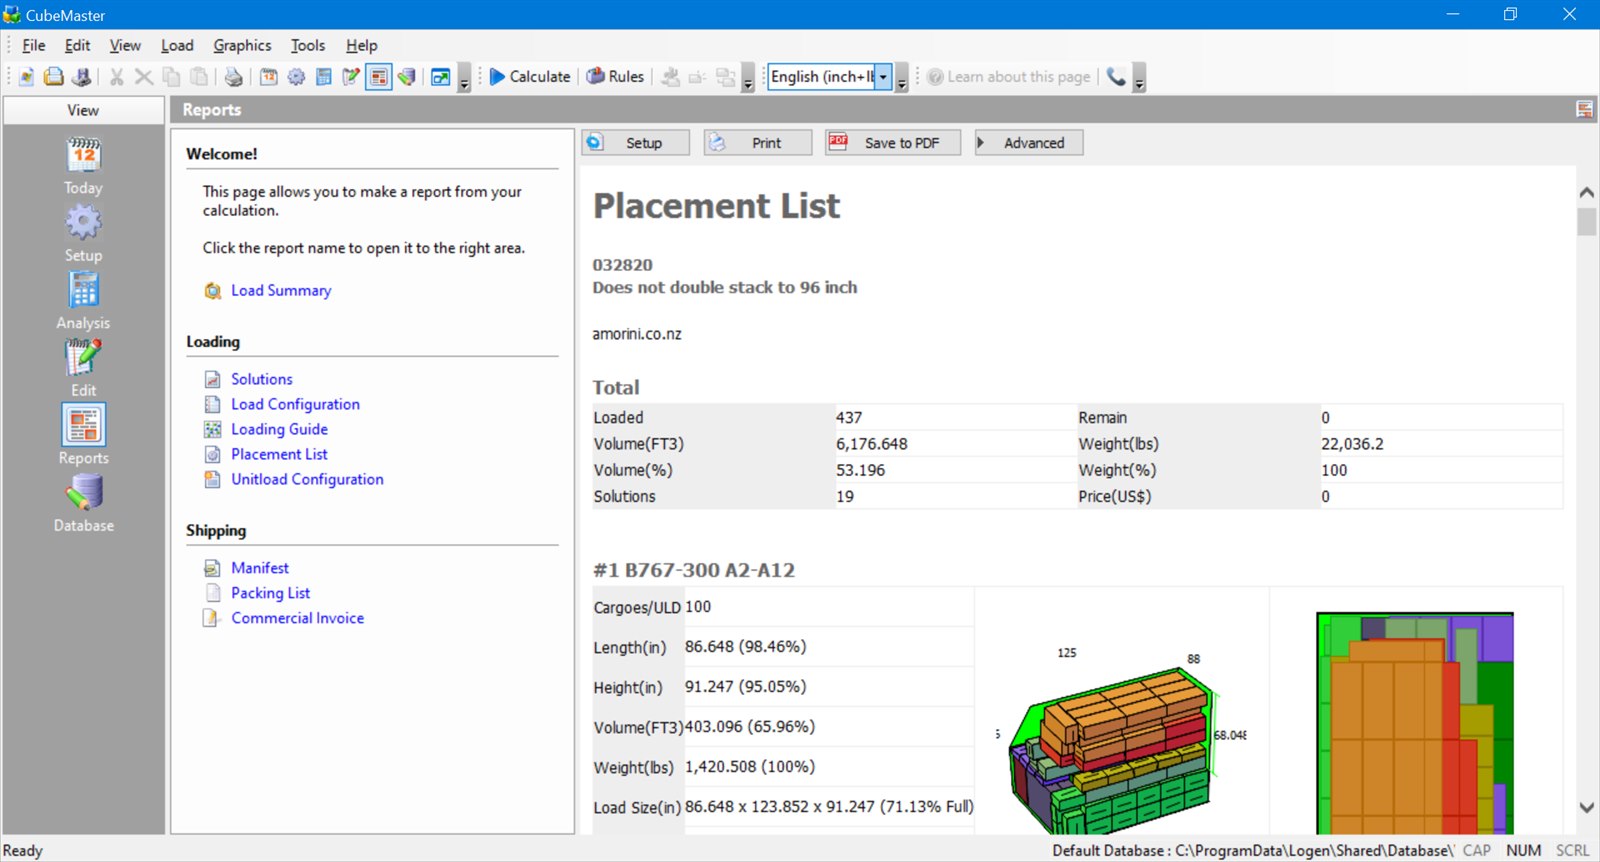The image size is (1600, 862).
Task: Open the Tools menu
Action: pyautogui.click(x=308, y=46)
